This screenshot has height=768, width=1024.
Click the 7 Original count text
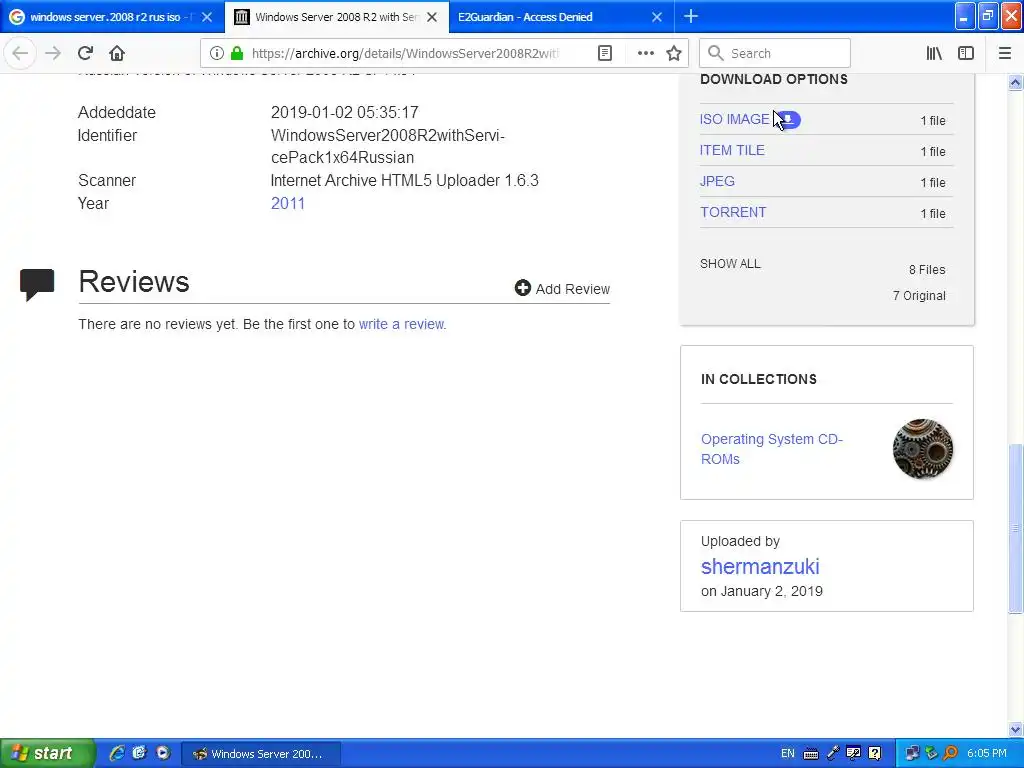[x=919, y=296]
